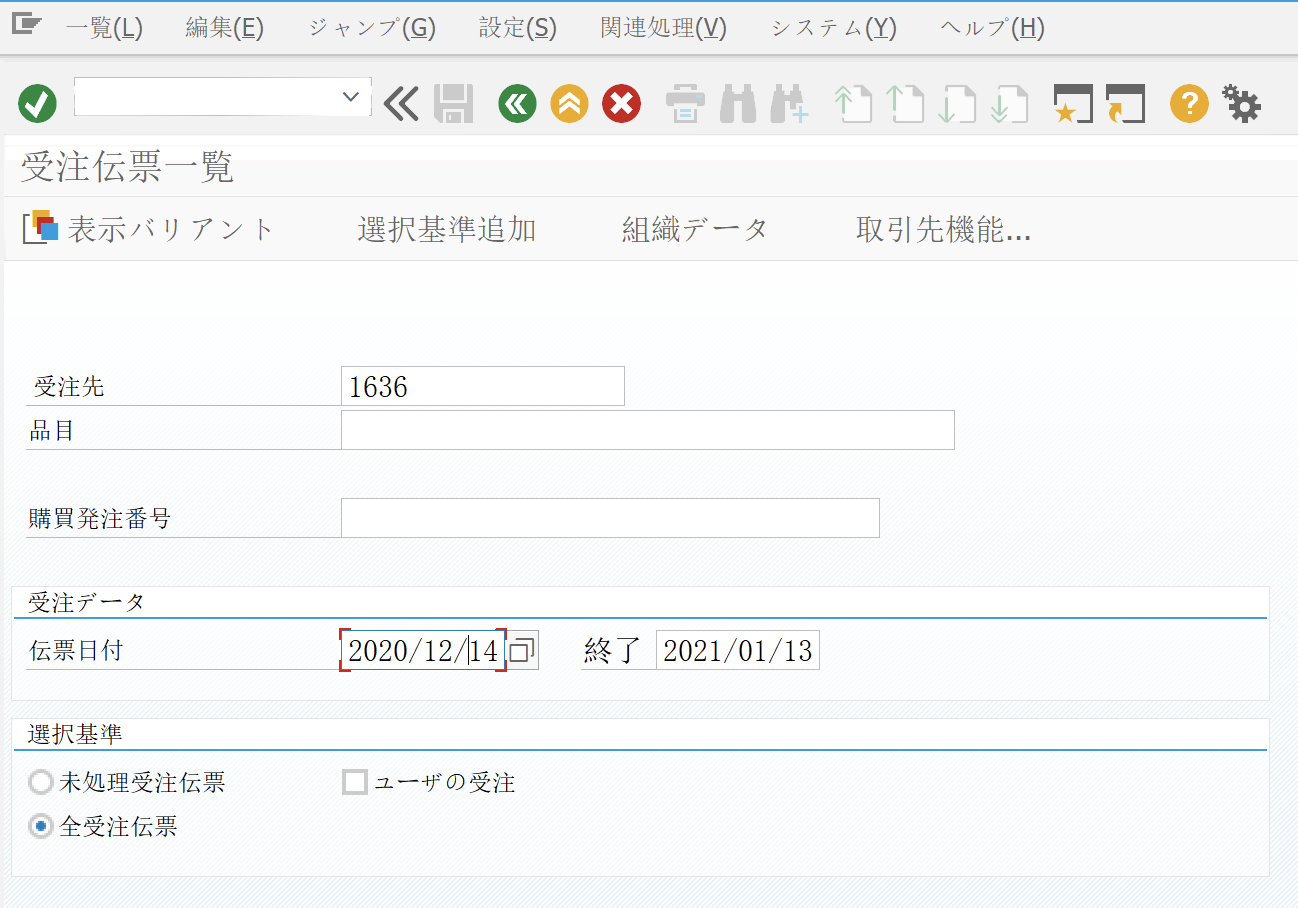Click the 選択基準追加 button
1298x908 pixels.
coord(446,228)
